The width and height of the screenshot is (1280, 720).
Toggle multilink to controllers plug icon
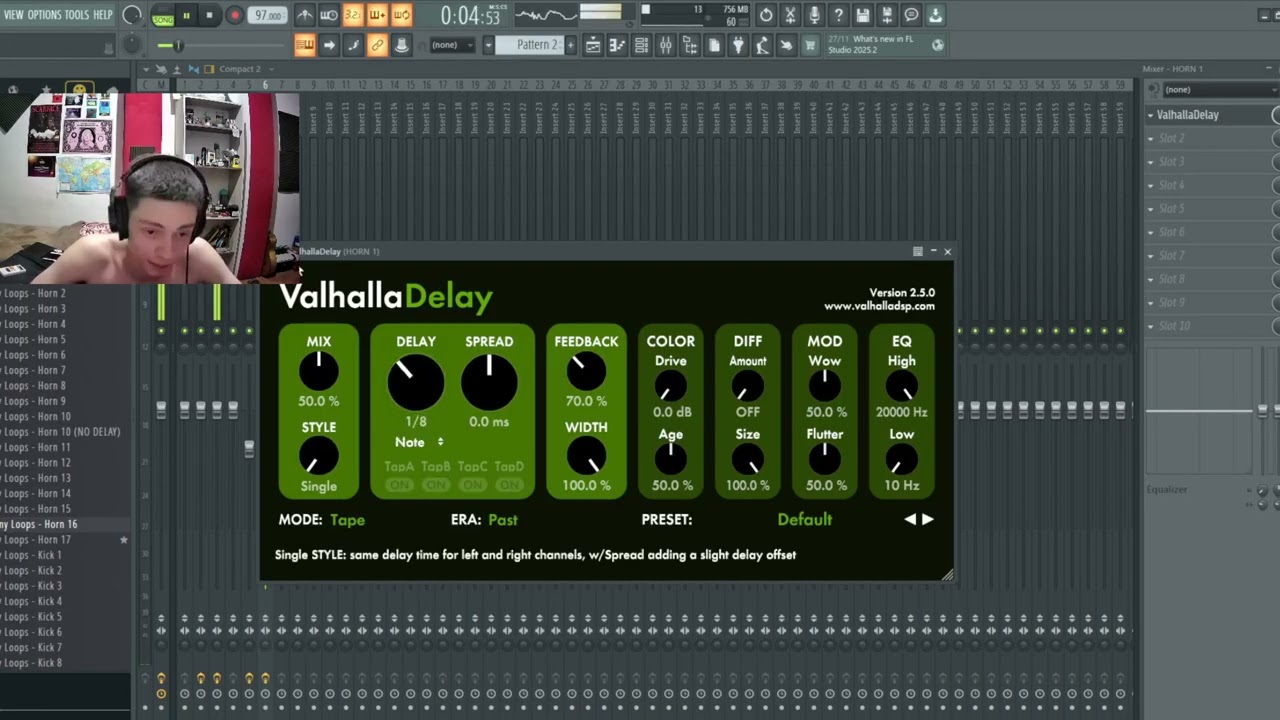pos(401,45)
